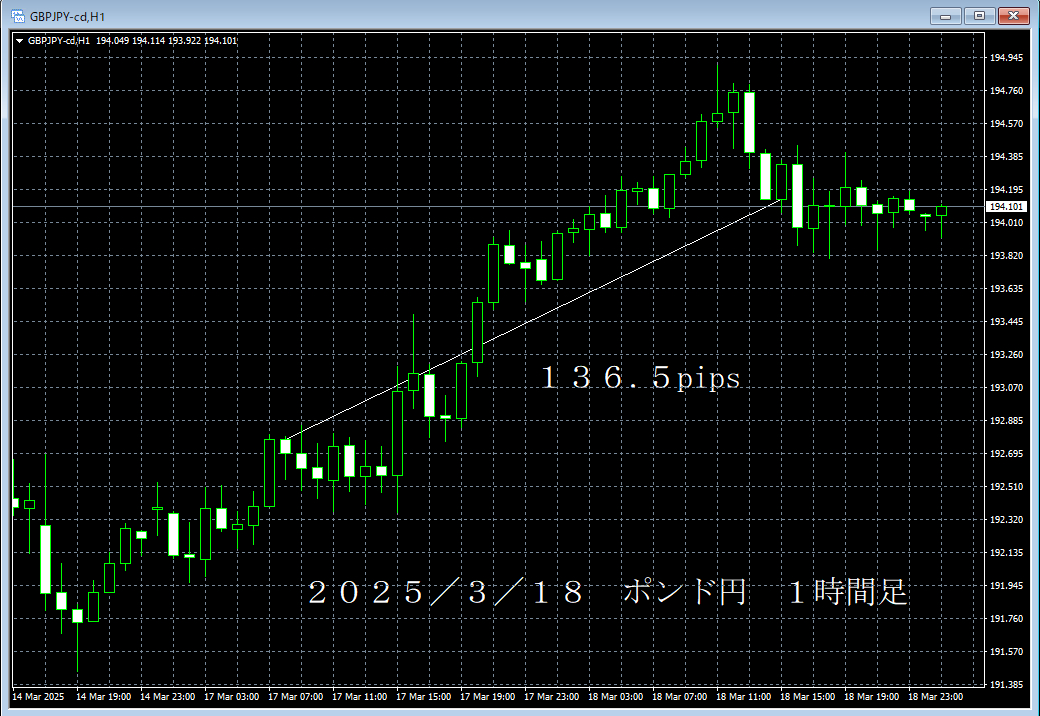Minimize the GBPJPY-cd chart window
The width and height of the screenshot is (1040, 716).
click(946, 15)
